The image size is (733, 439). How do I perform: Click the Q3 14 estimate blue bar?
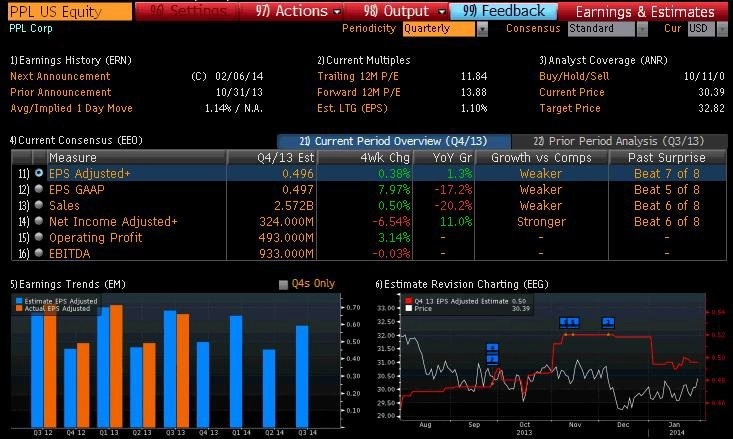302,376
